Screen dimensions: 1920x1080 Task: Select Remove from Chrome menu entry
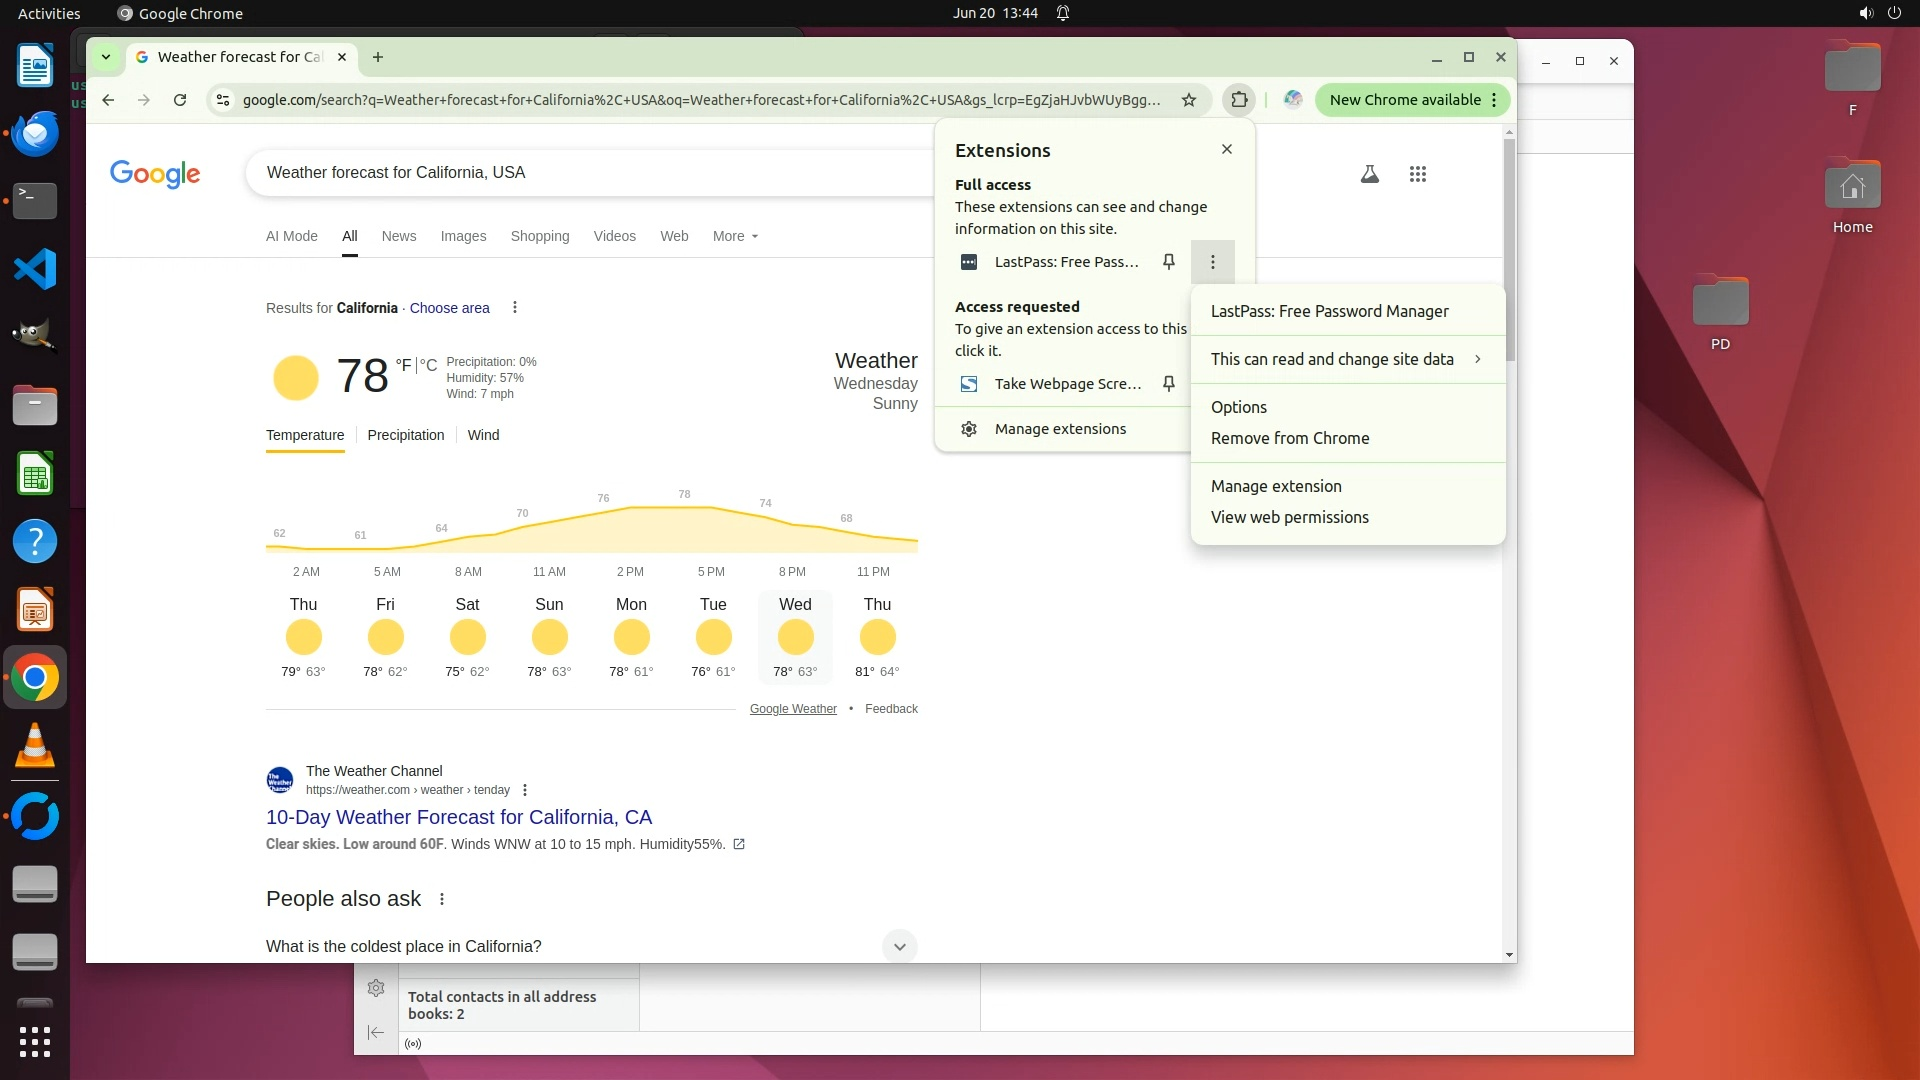pyautogui.click(x=1290, y=438)
